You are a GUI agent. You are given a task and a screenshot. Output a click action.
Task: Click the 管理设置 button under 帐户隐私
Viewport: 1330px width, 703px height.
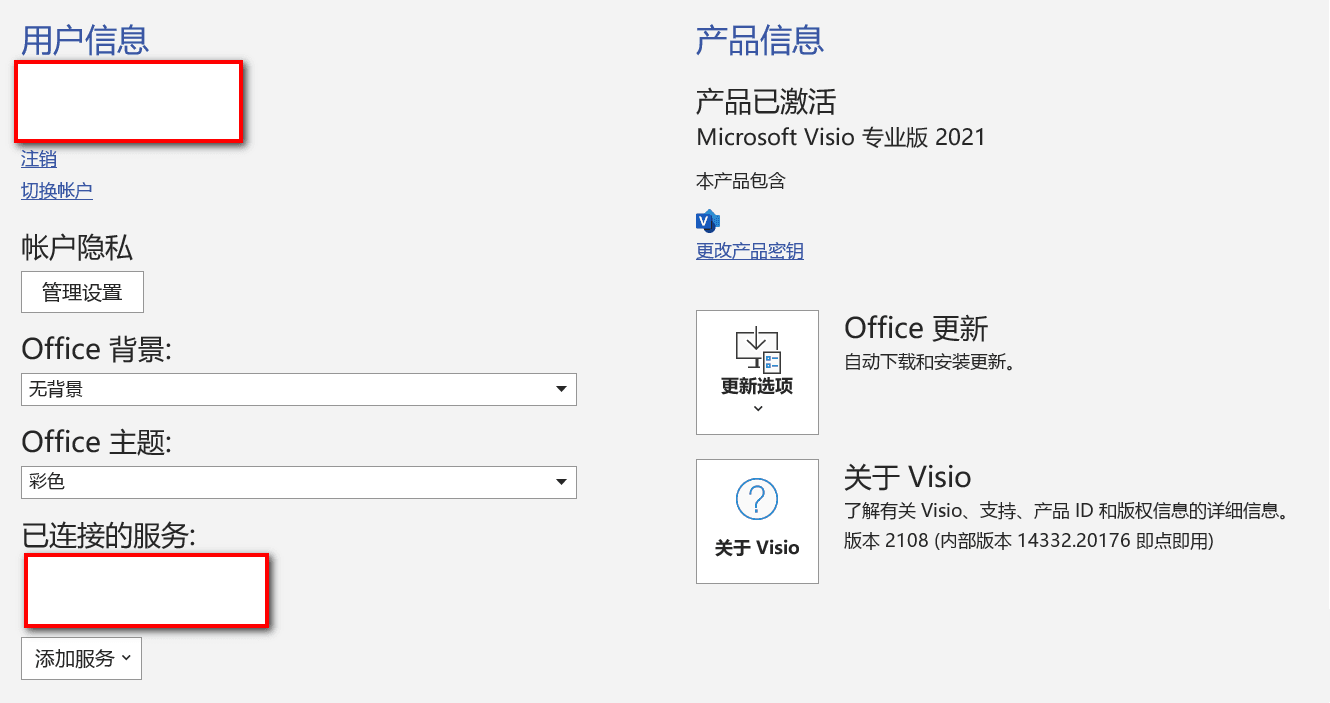click(x=82, y=292)
